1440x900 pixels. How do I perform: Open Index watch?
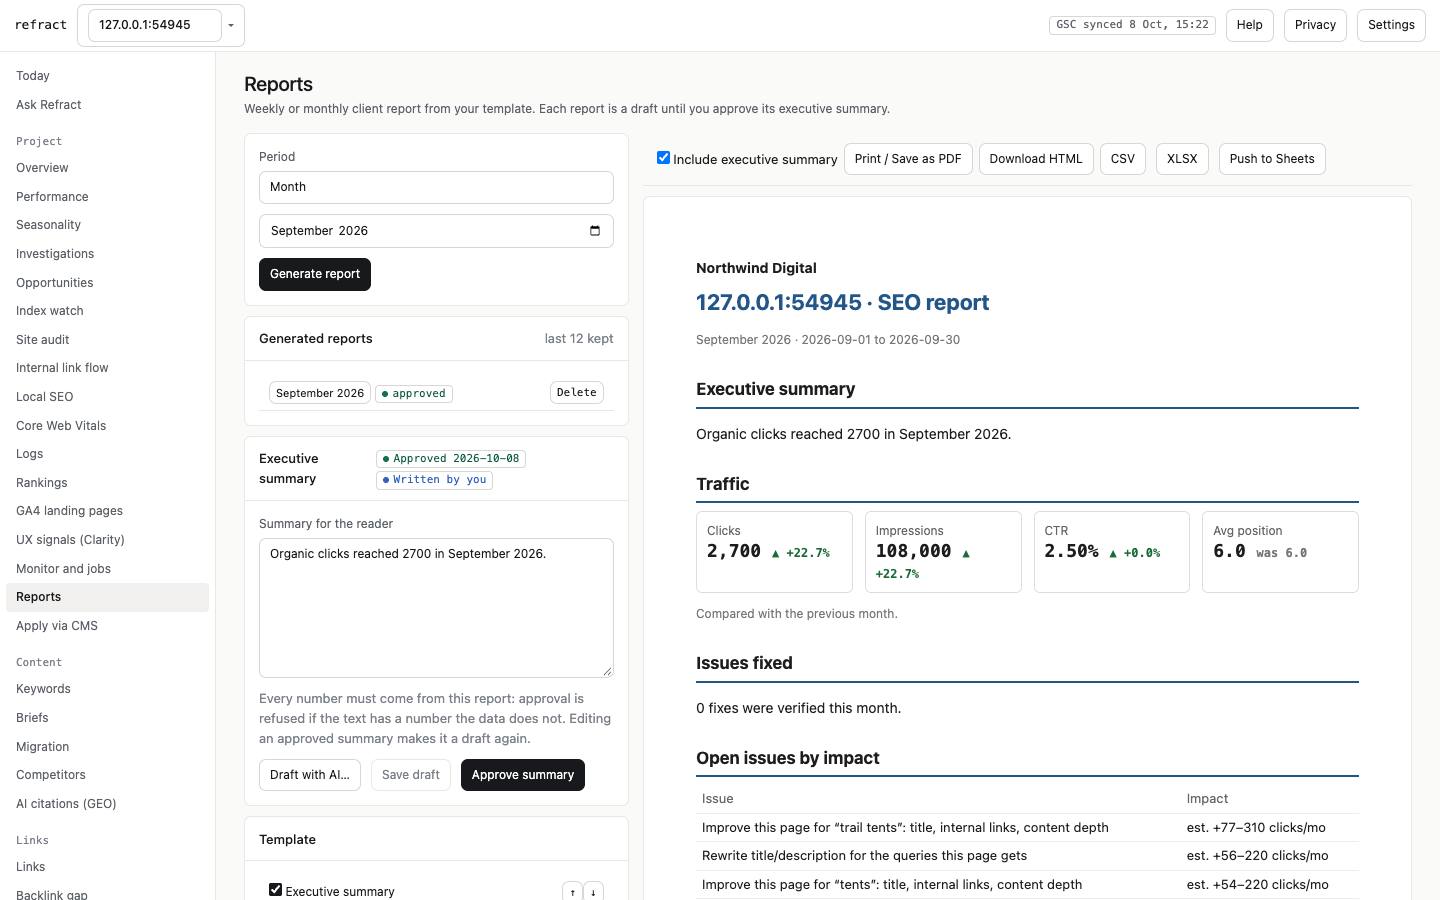point(107,311)
